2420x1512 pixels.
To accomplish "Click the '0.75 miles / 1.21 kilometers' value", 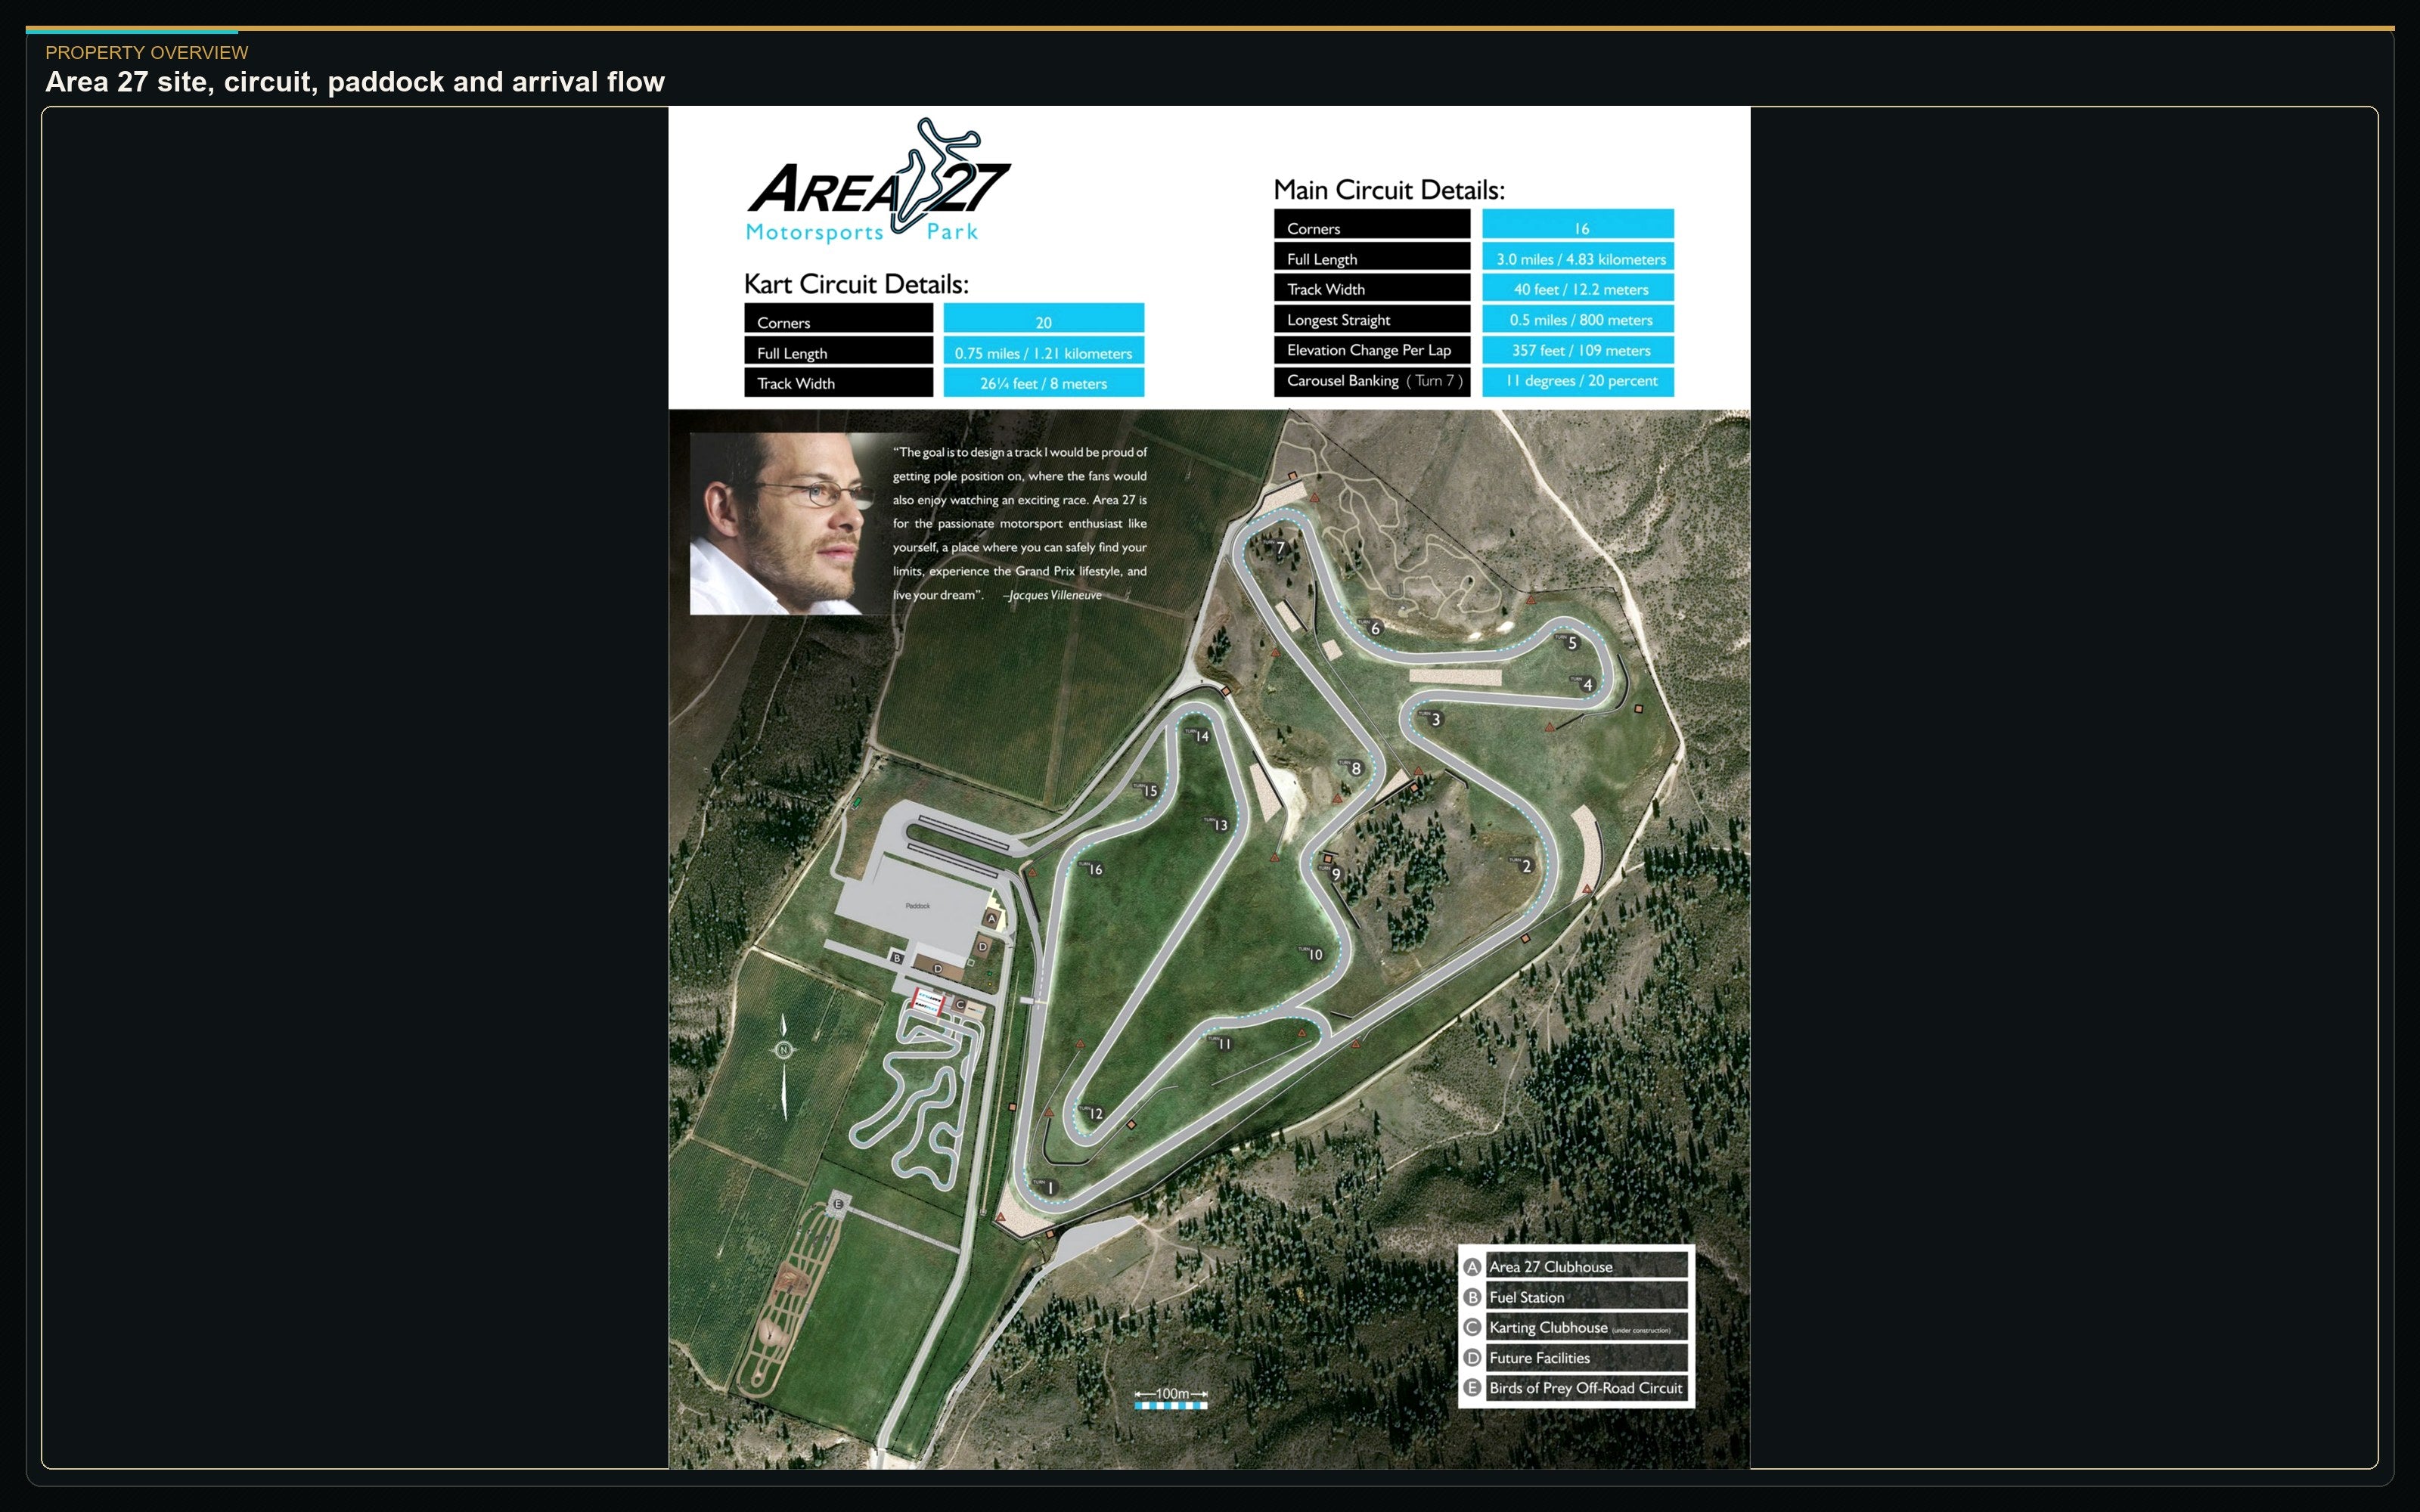I will coord(1043,353).
